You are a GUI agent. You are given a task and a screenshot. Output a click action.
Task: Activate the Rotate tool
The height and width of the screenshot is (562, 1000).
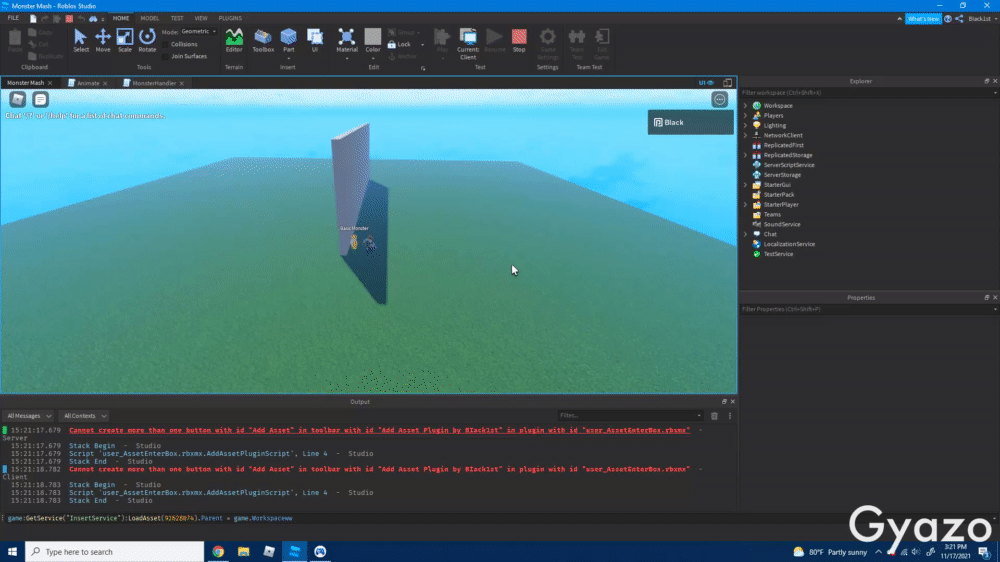click(147, 40)
